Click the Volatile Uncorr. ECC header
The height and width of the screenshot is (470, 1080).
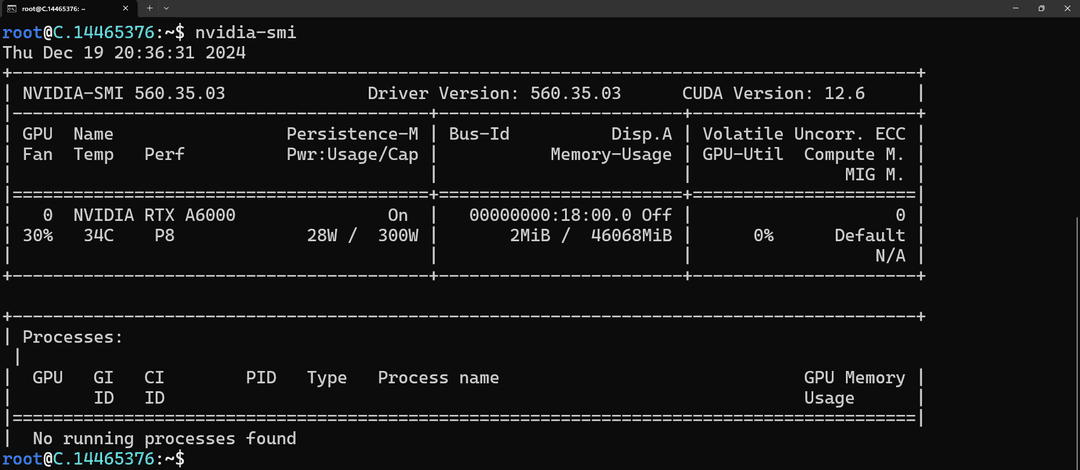[804, 134]
